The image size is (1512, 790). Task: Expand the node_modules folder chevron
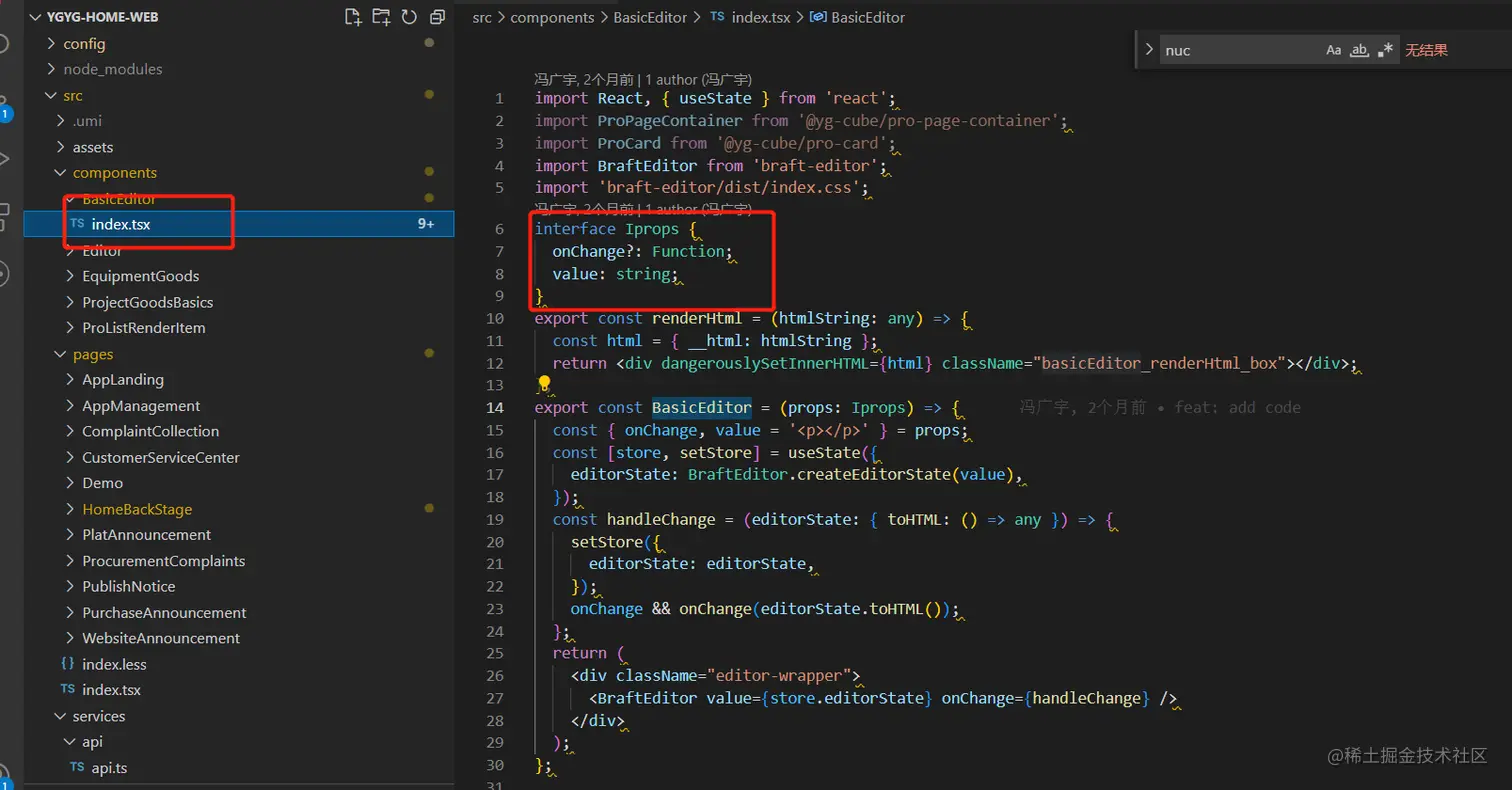[52, 70]
